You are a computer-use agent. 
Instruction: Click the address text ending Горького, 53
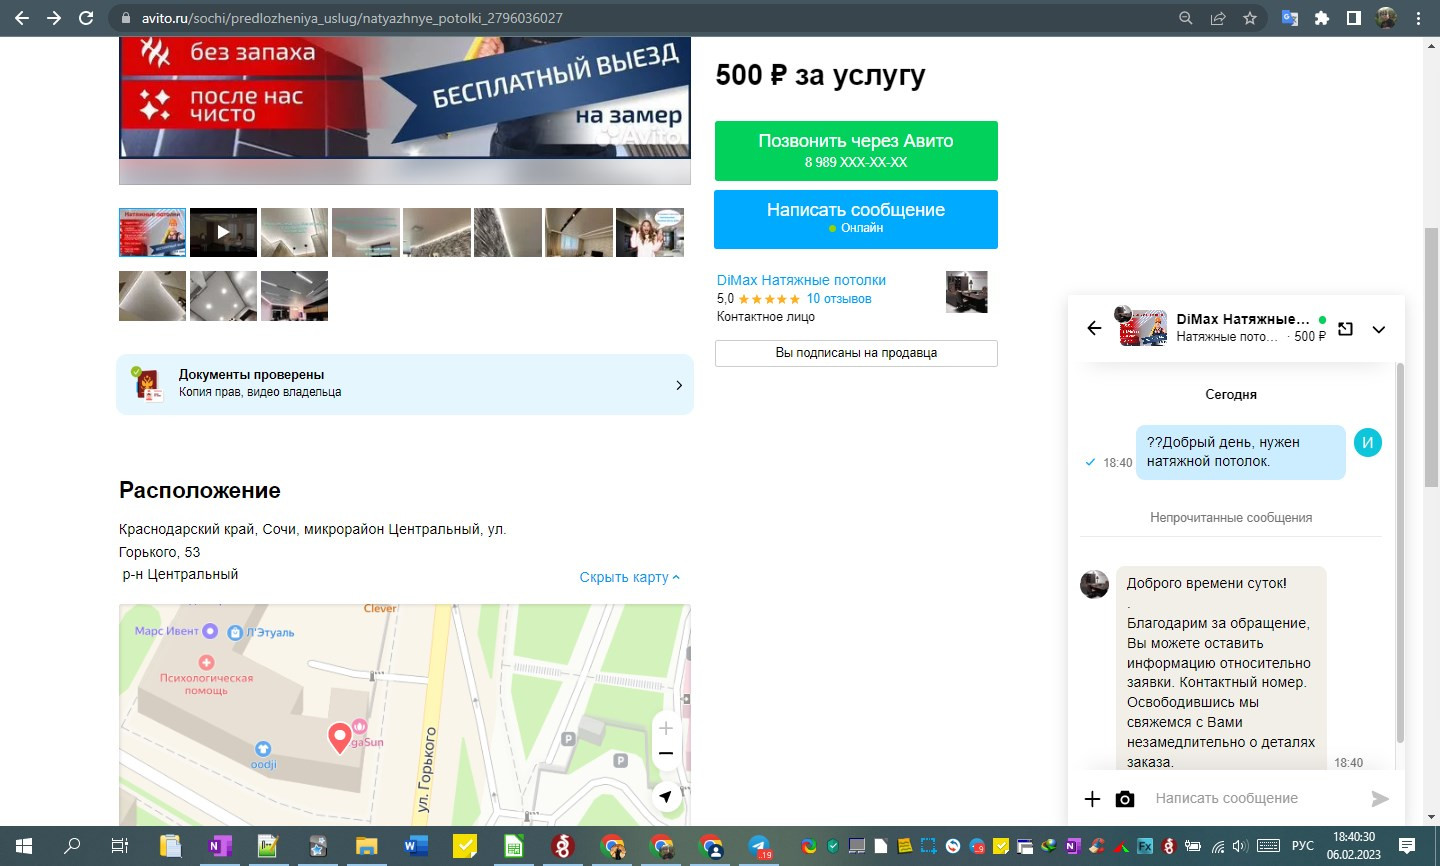(x=312, y=540)
